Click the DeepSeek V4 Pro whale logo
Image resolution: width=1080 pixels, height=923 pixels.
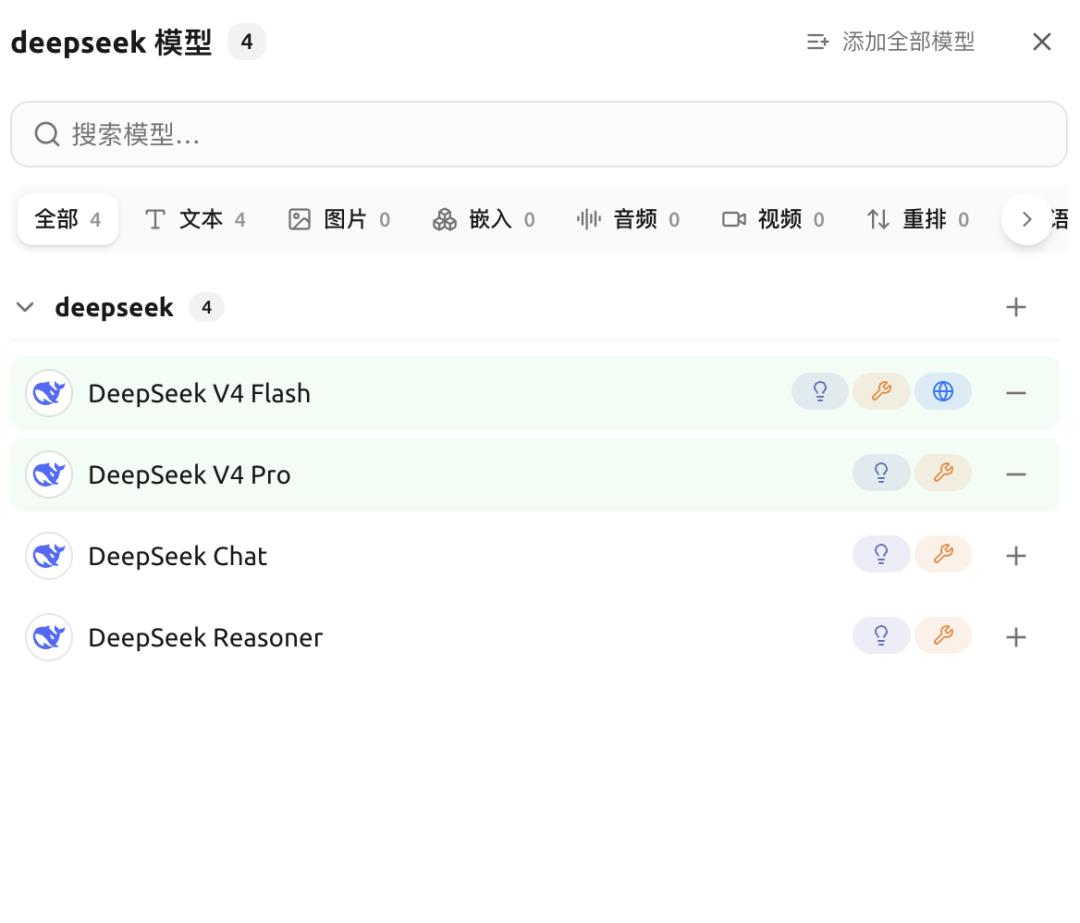click(49, 475)
